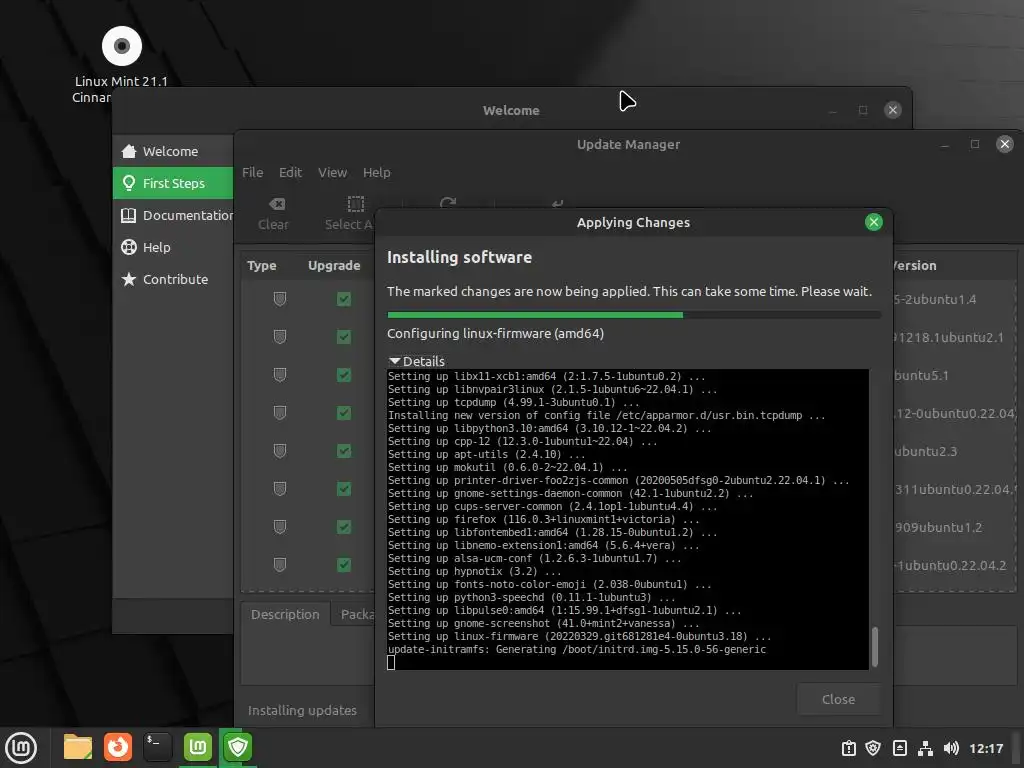This screenshot has width=1024, height=768.
Task: Sort by the Type column header
Action: pyautogui.click(x=261, y=266)
